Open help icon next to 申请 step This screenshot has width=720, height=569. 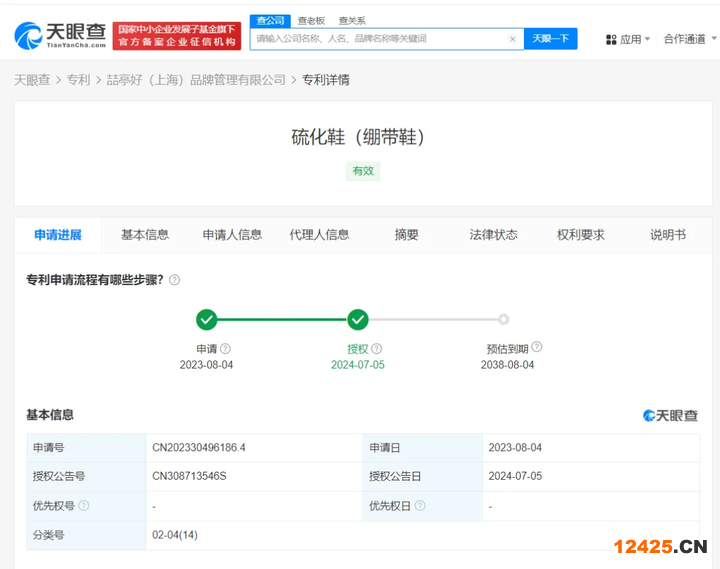pos(225,349)
